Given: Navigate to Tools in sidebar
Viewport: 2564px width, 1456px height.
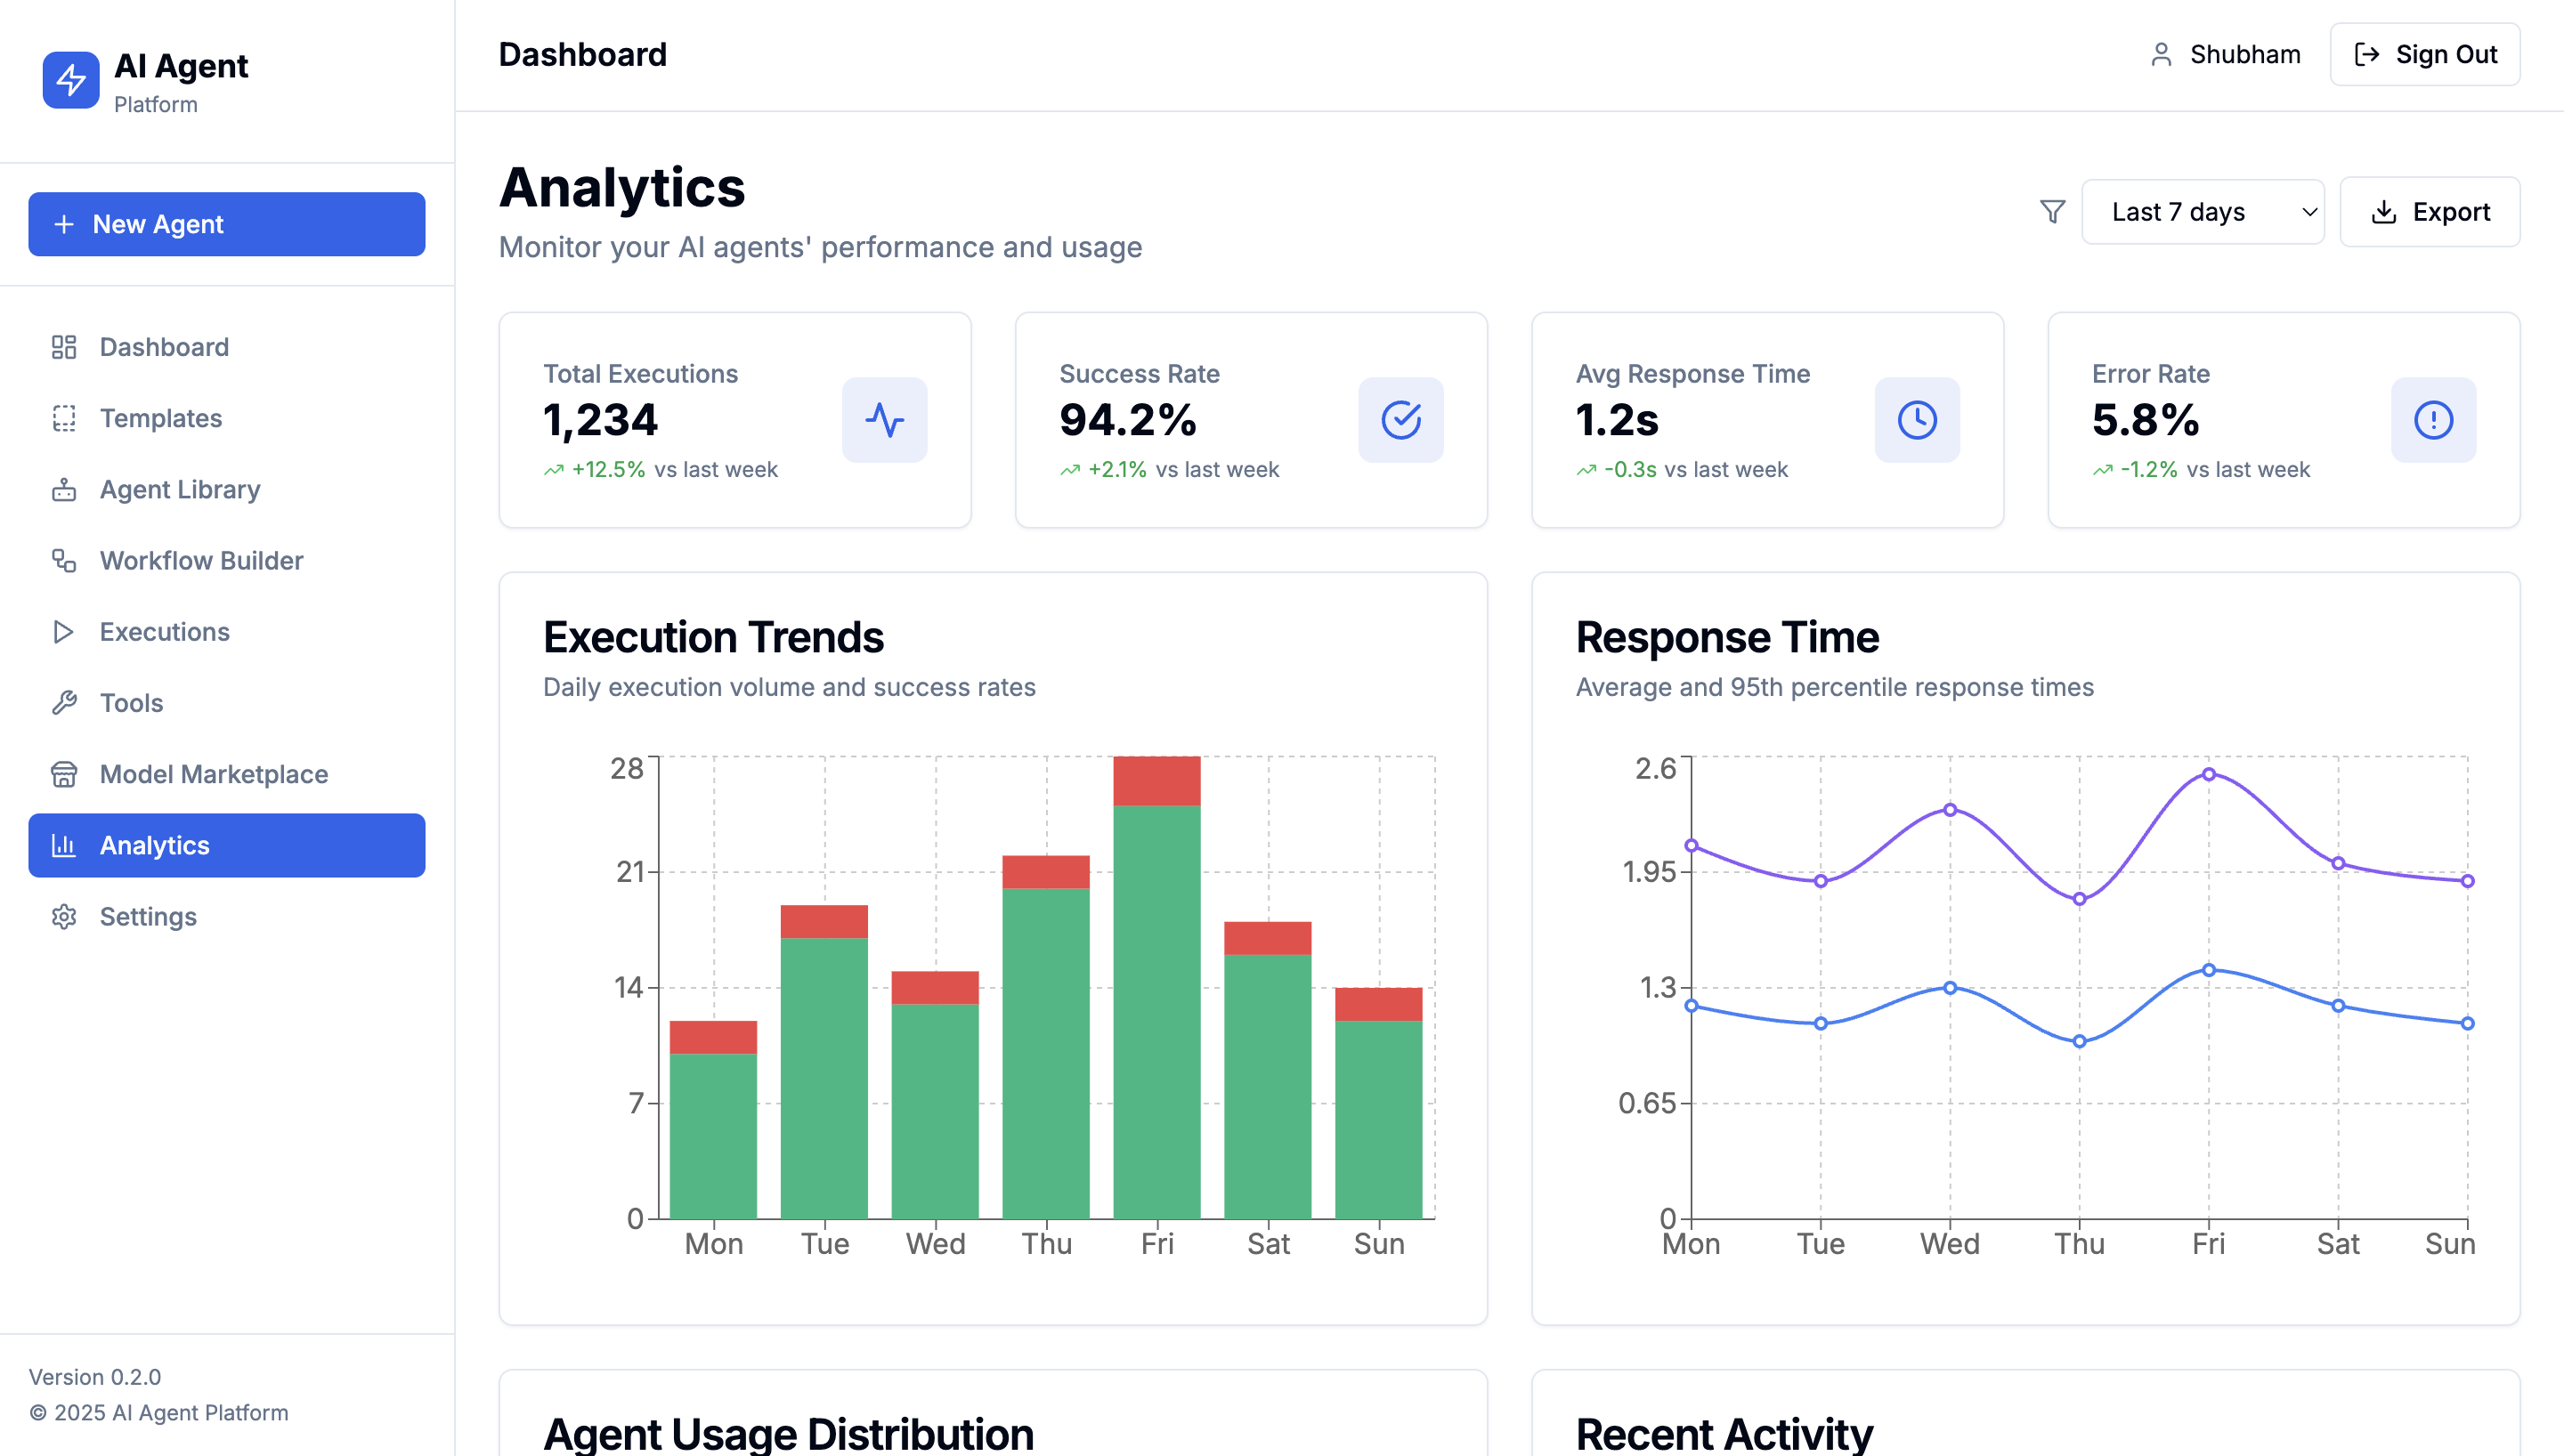Looking at the screenshot, I should (x=131, y=703).
